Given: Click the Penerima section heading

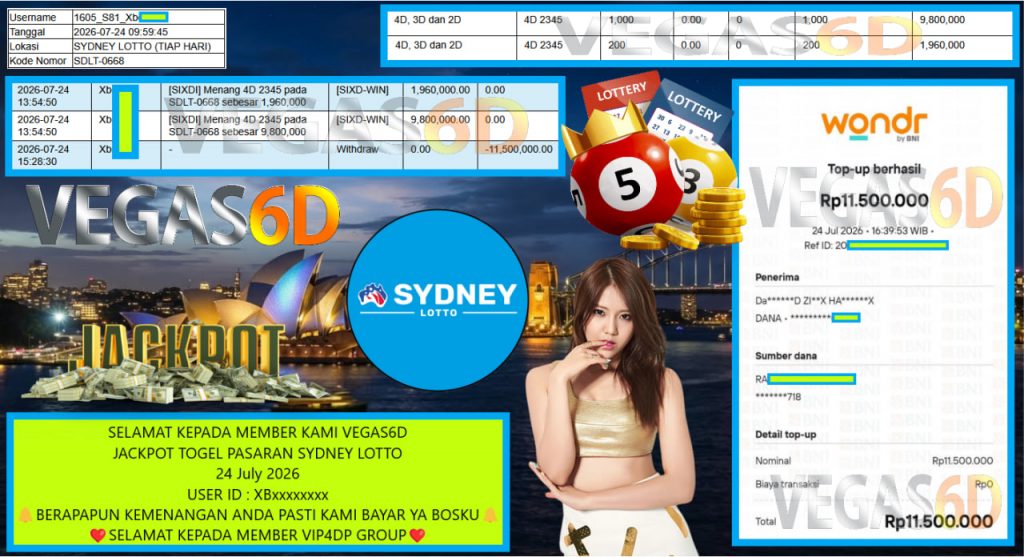Looking at the screenshot, I should [x=776, y=277].
